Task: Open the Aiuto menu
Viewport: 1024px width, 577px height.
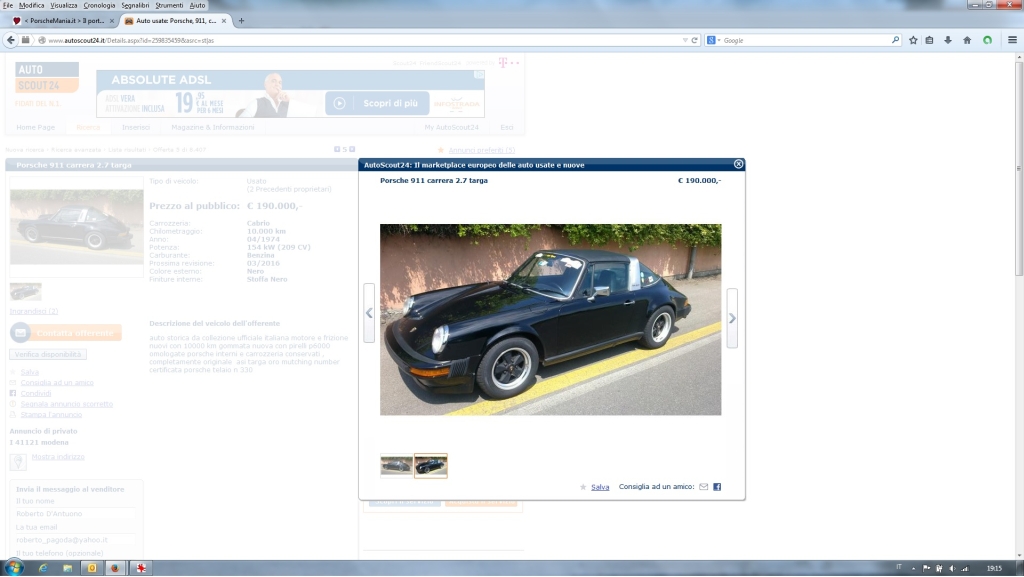Action: (x=197, y=5)
